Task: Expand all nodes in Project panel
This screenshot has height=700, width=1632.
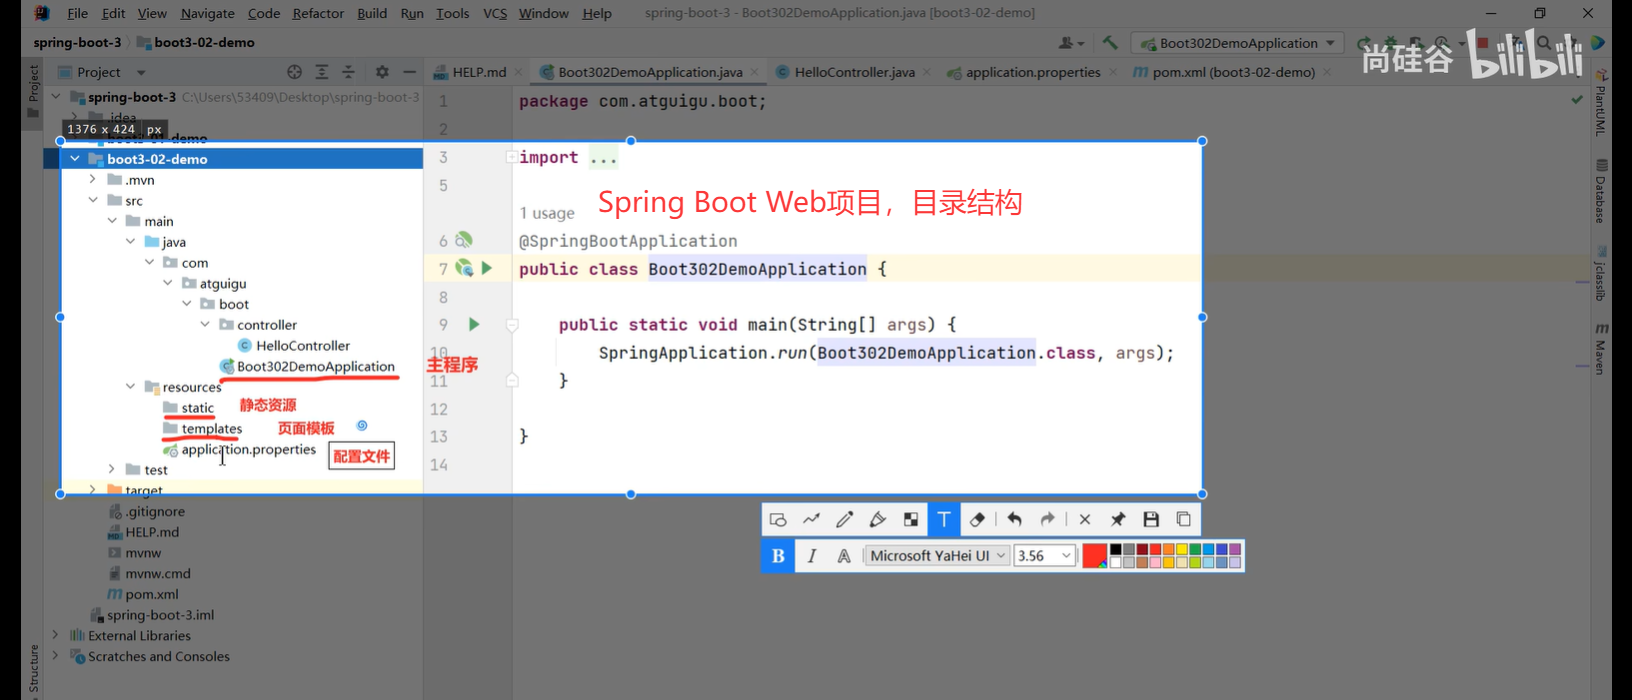Action: pyautogui.click(x=321, y=72)
